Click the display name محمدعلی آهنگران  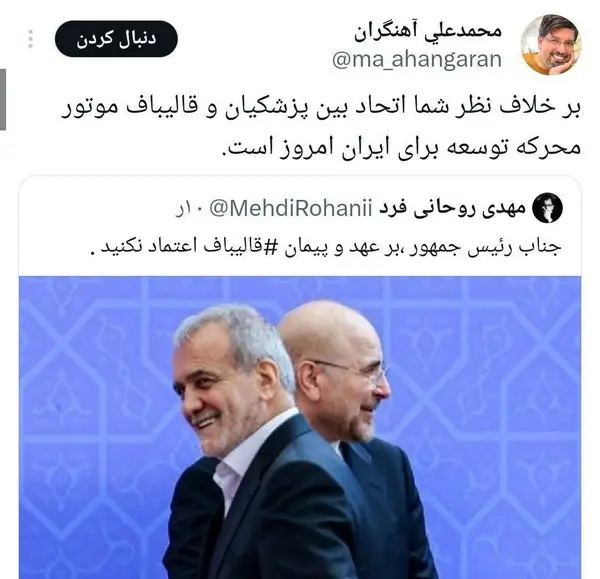[427, 32]
